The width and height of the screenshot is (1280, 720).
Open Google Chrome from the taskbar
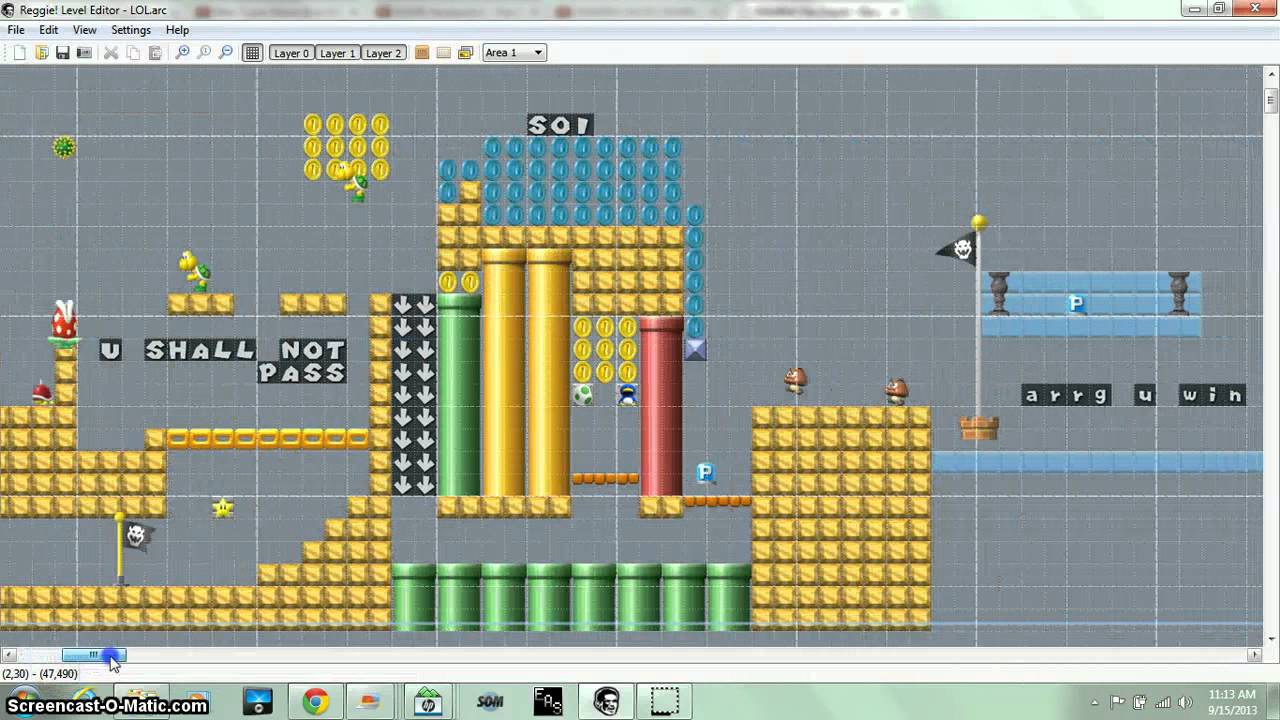[x=316, y=702]
